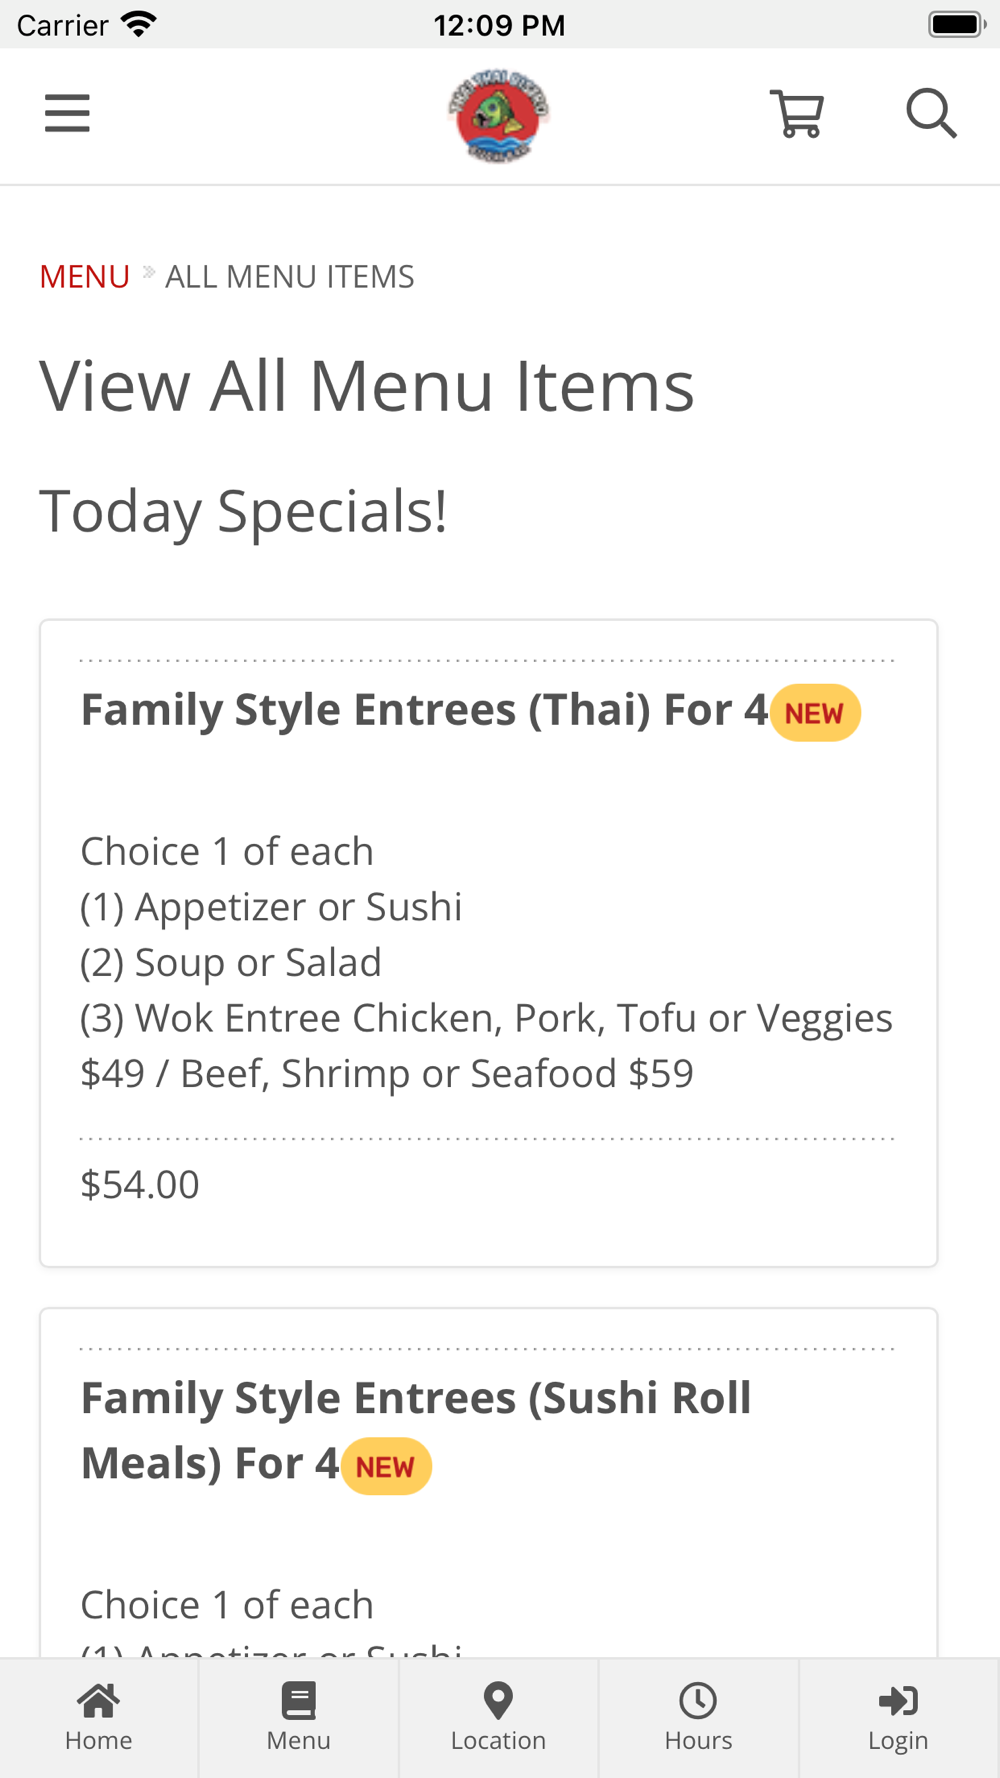Viewport: 1000px width, 1778px height.
Task: Tap NEW badge on Thai entrees
Action: [x=815, y=713]
